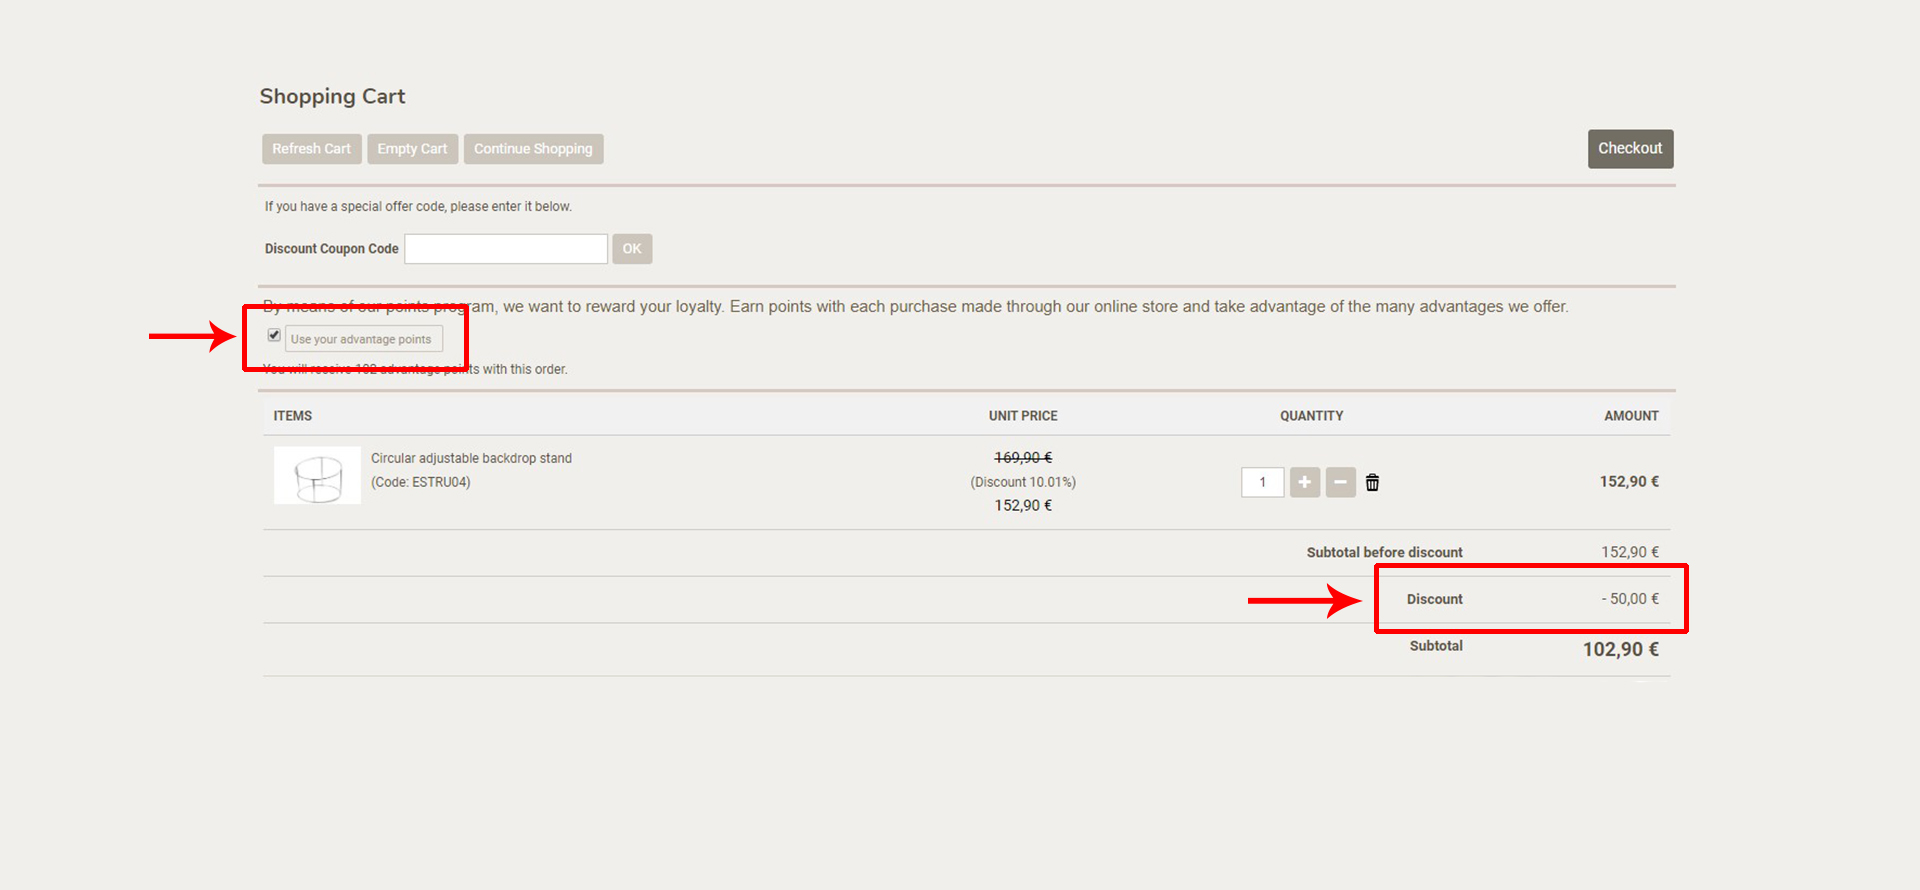Open the 'Circular adjustable backdrop stand' product link
Image resolution: width=1920 pixels, height=890 pixels.
click(471, 458)
